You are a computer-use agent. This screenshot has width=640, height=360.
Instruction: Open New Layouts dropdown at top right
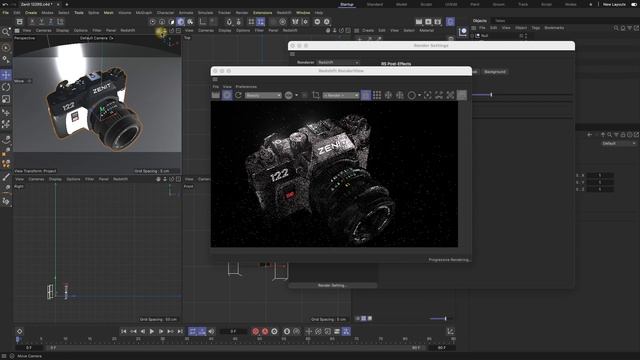pos(614,4)
